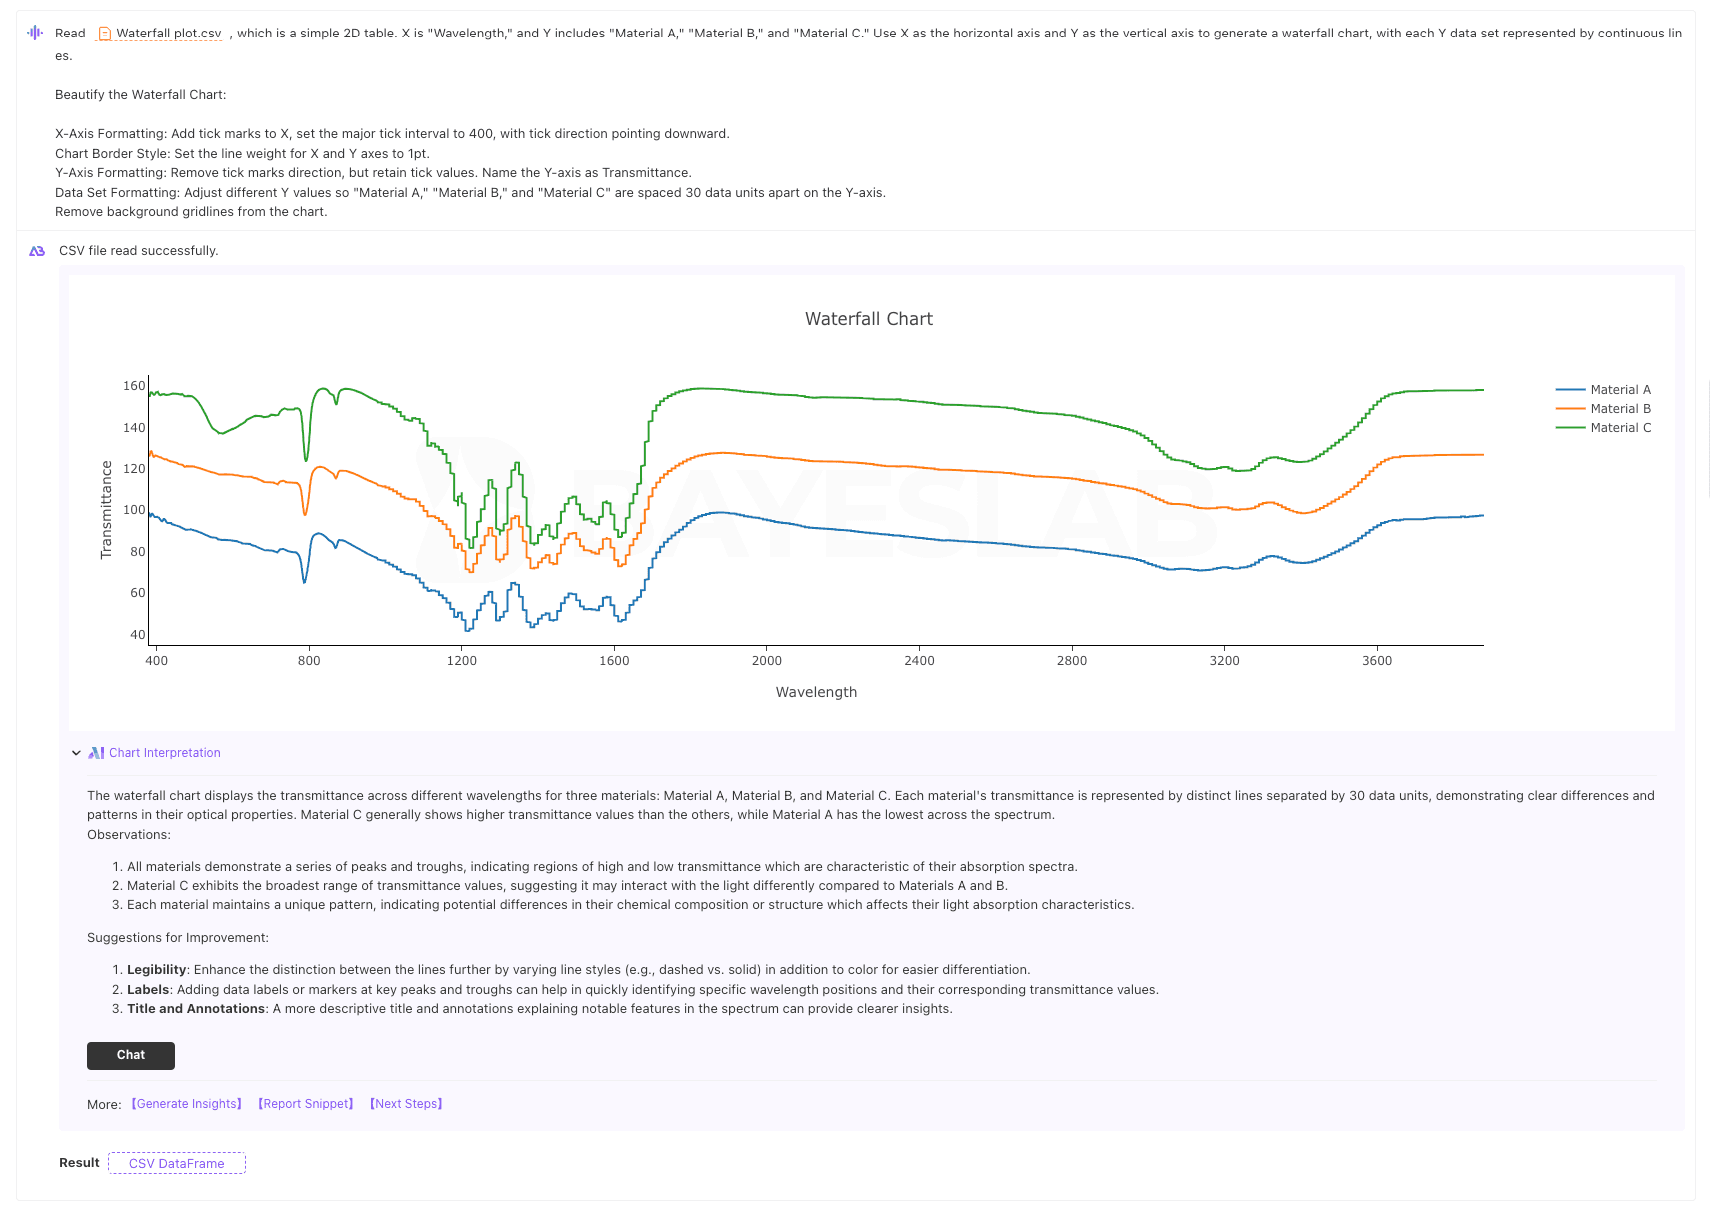Click the 'CSV file read successfully.' message
The width and height of the screenshot is (1710, 1207).
tap(138, 251)
